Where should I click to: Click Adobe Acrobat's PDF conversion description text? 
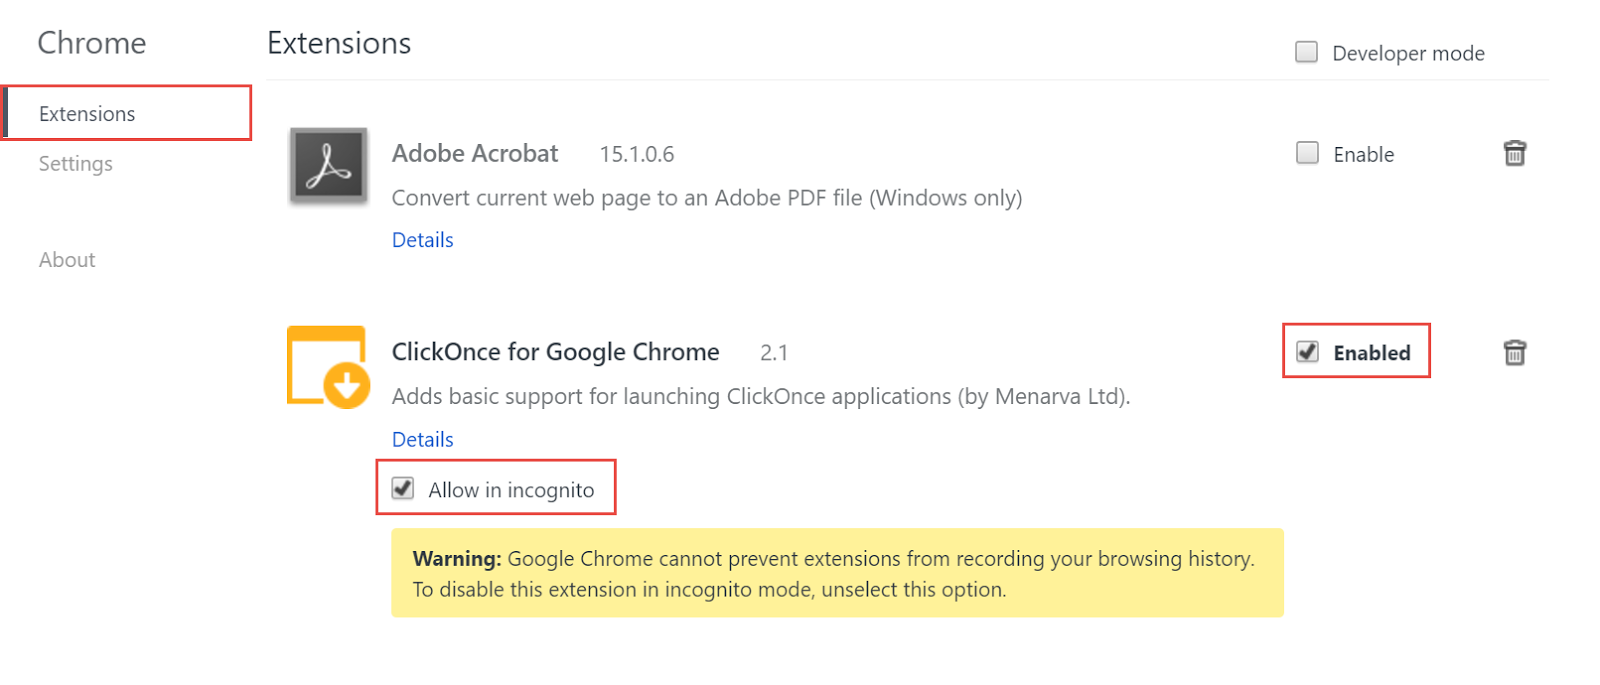(706, 198)
